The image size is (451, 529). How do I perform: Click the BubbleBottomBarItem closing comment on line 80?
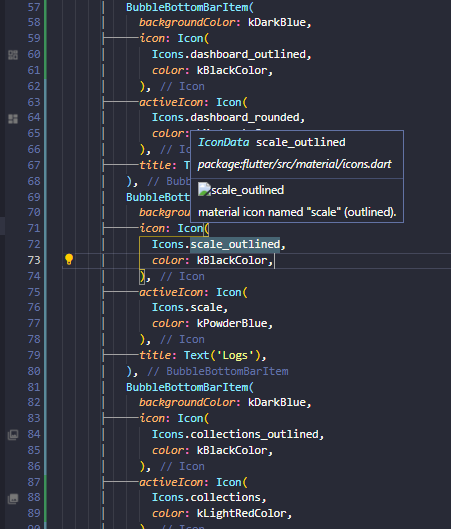point(218,371)
